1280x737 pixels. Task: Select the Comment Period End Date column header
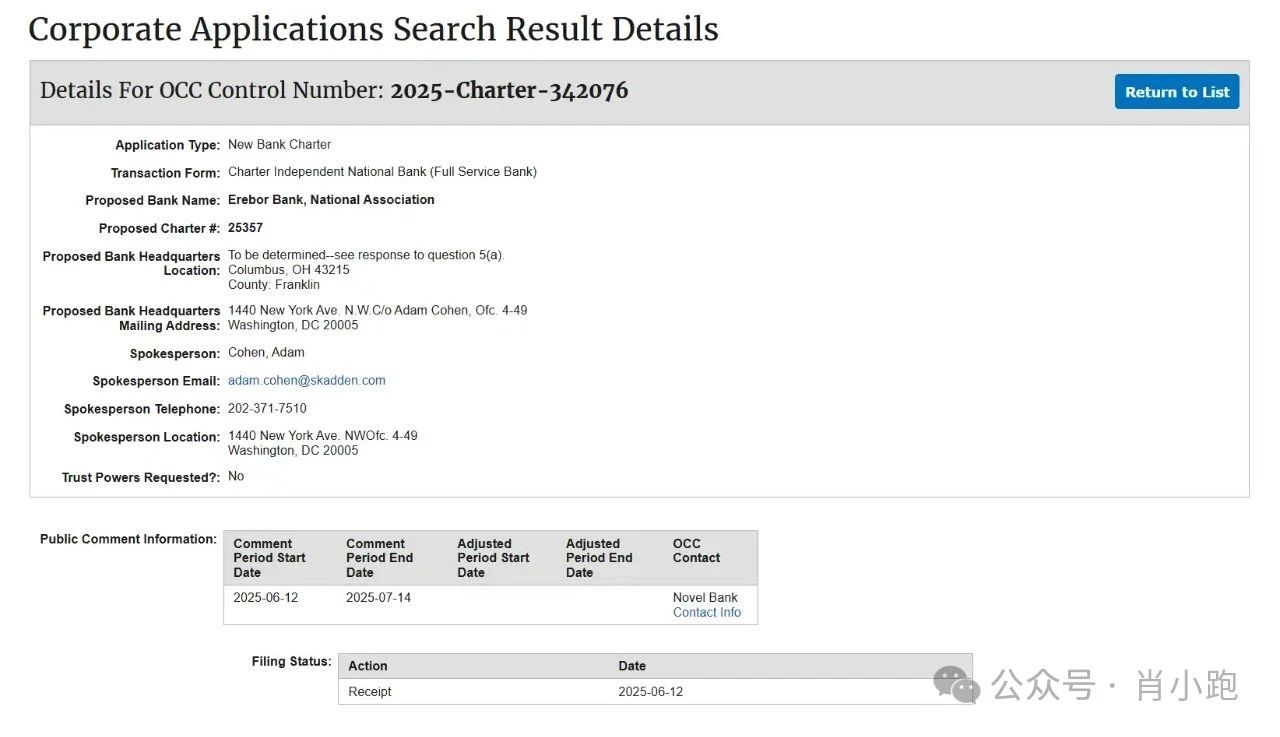379,558
